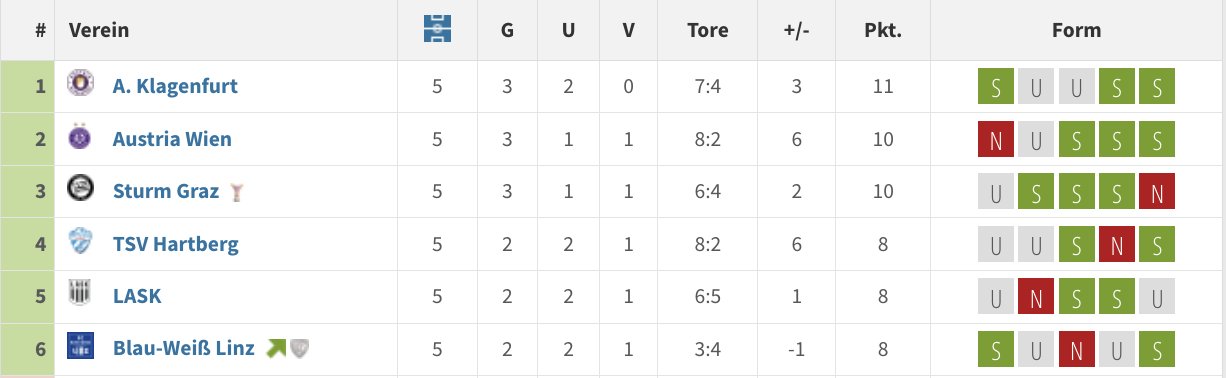Click the Austria Wien club crest

[80, 137]
